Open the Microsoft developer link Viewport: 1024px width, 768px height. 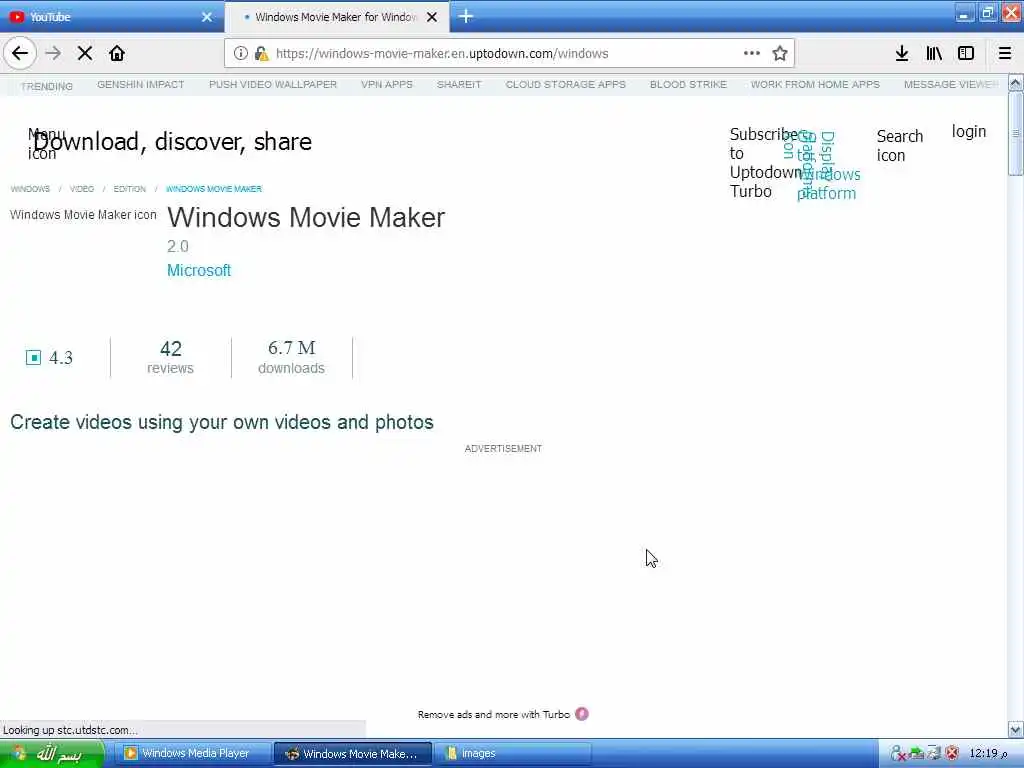pyautogui.click(x=199, y=270)
